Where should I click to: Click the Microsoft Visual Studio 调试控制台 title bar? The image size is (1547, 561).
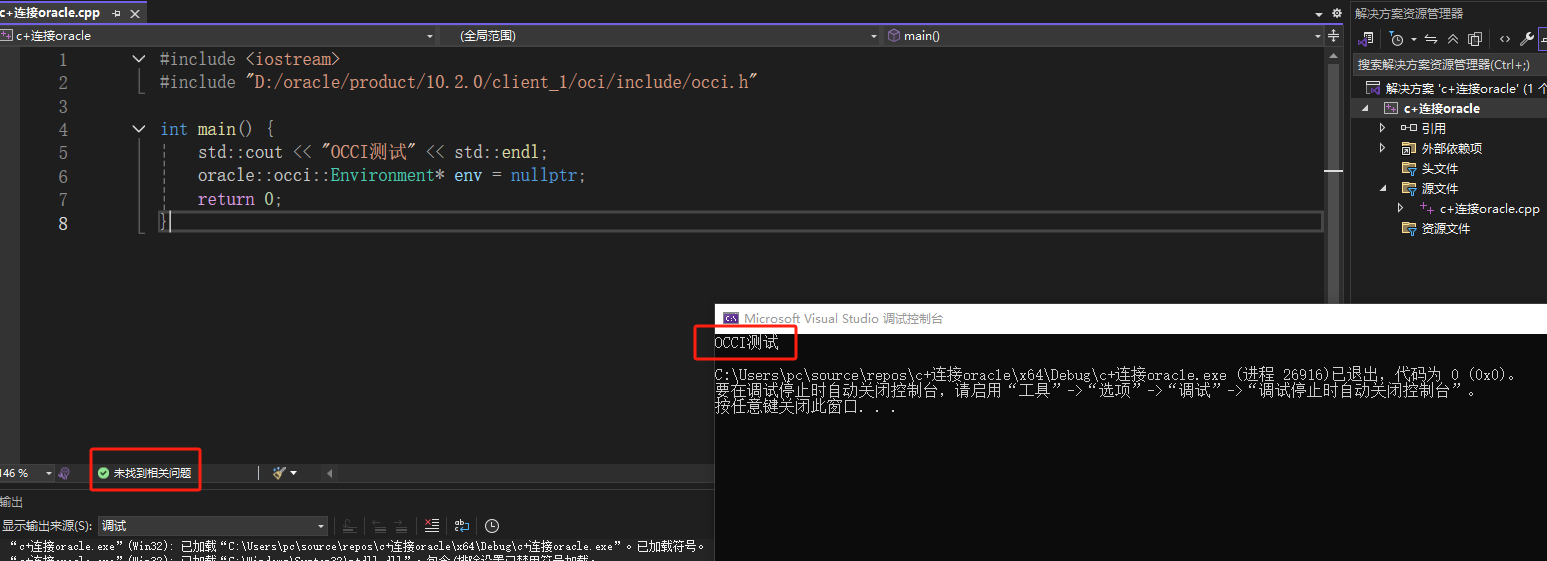click(1131, 318)
